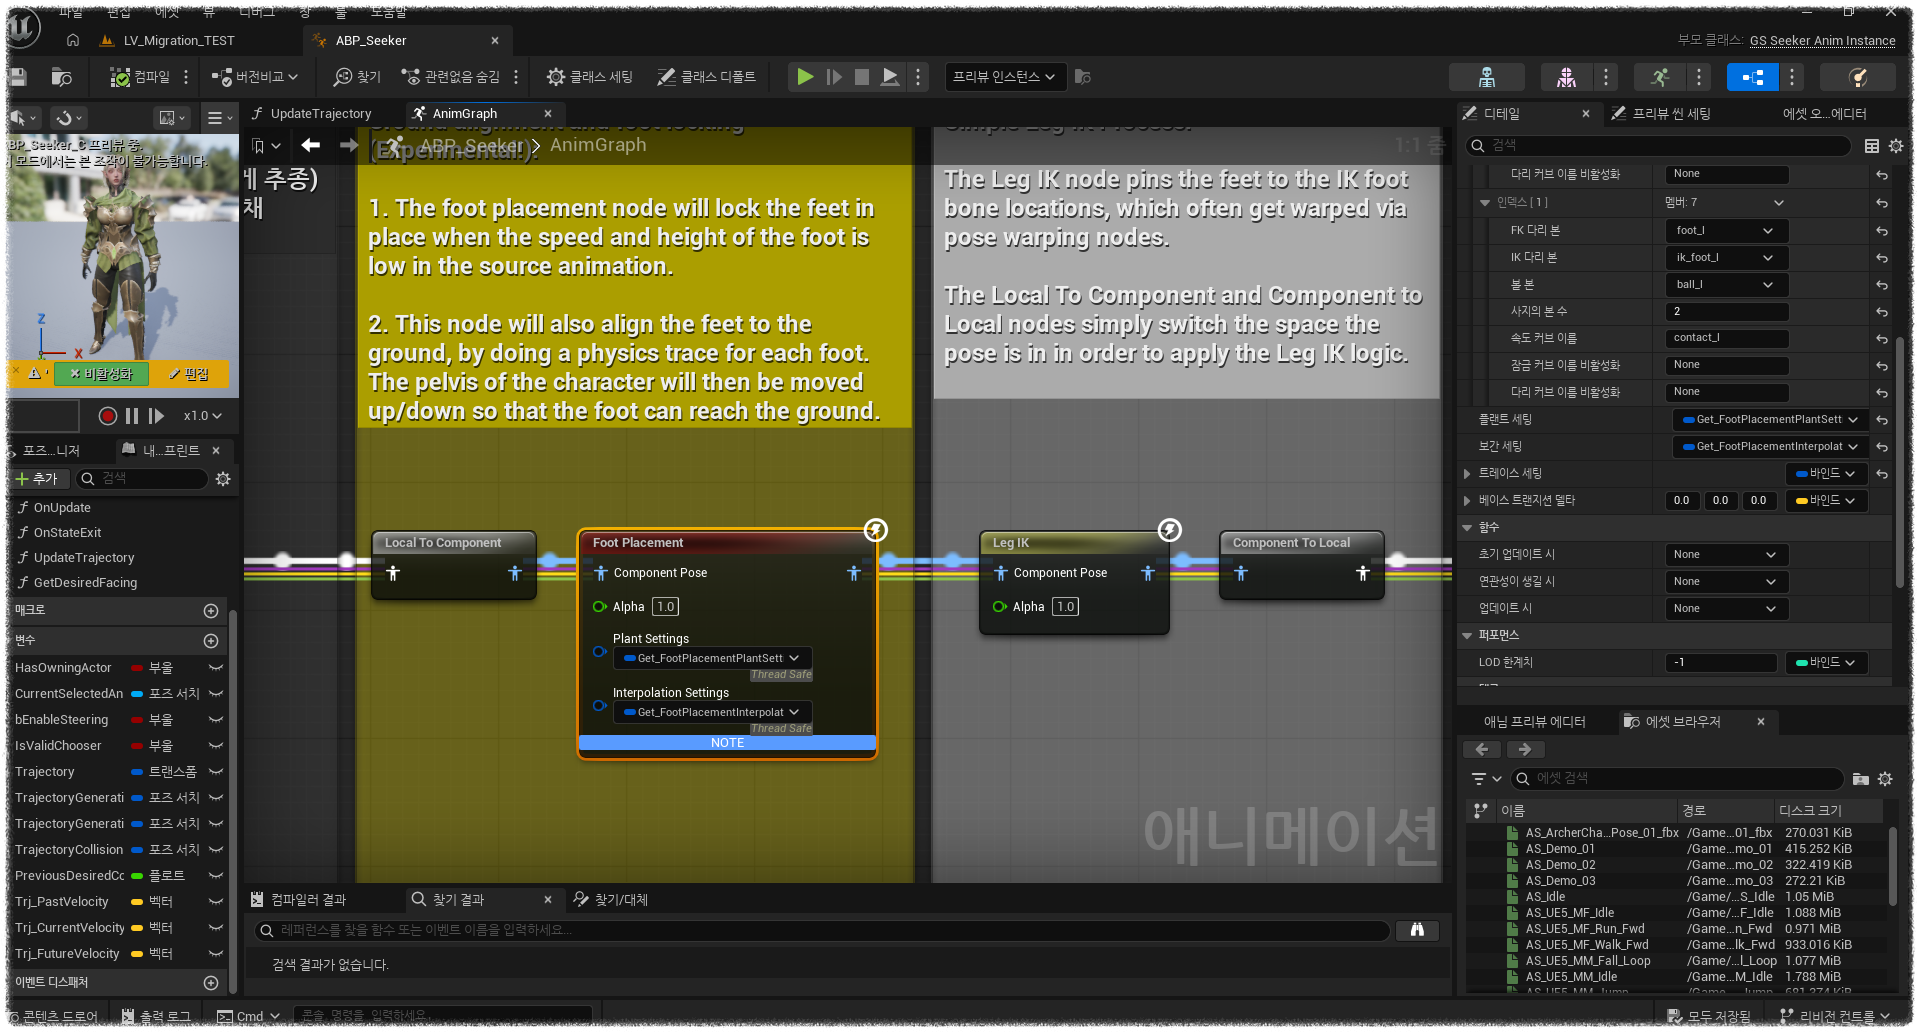The image size is (1920, 1032).
Task: Close the ABP_Seeker tab
Action: (x=495, y=41)
